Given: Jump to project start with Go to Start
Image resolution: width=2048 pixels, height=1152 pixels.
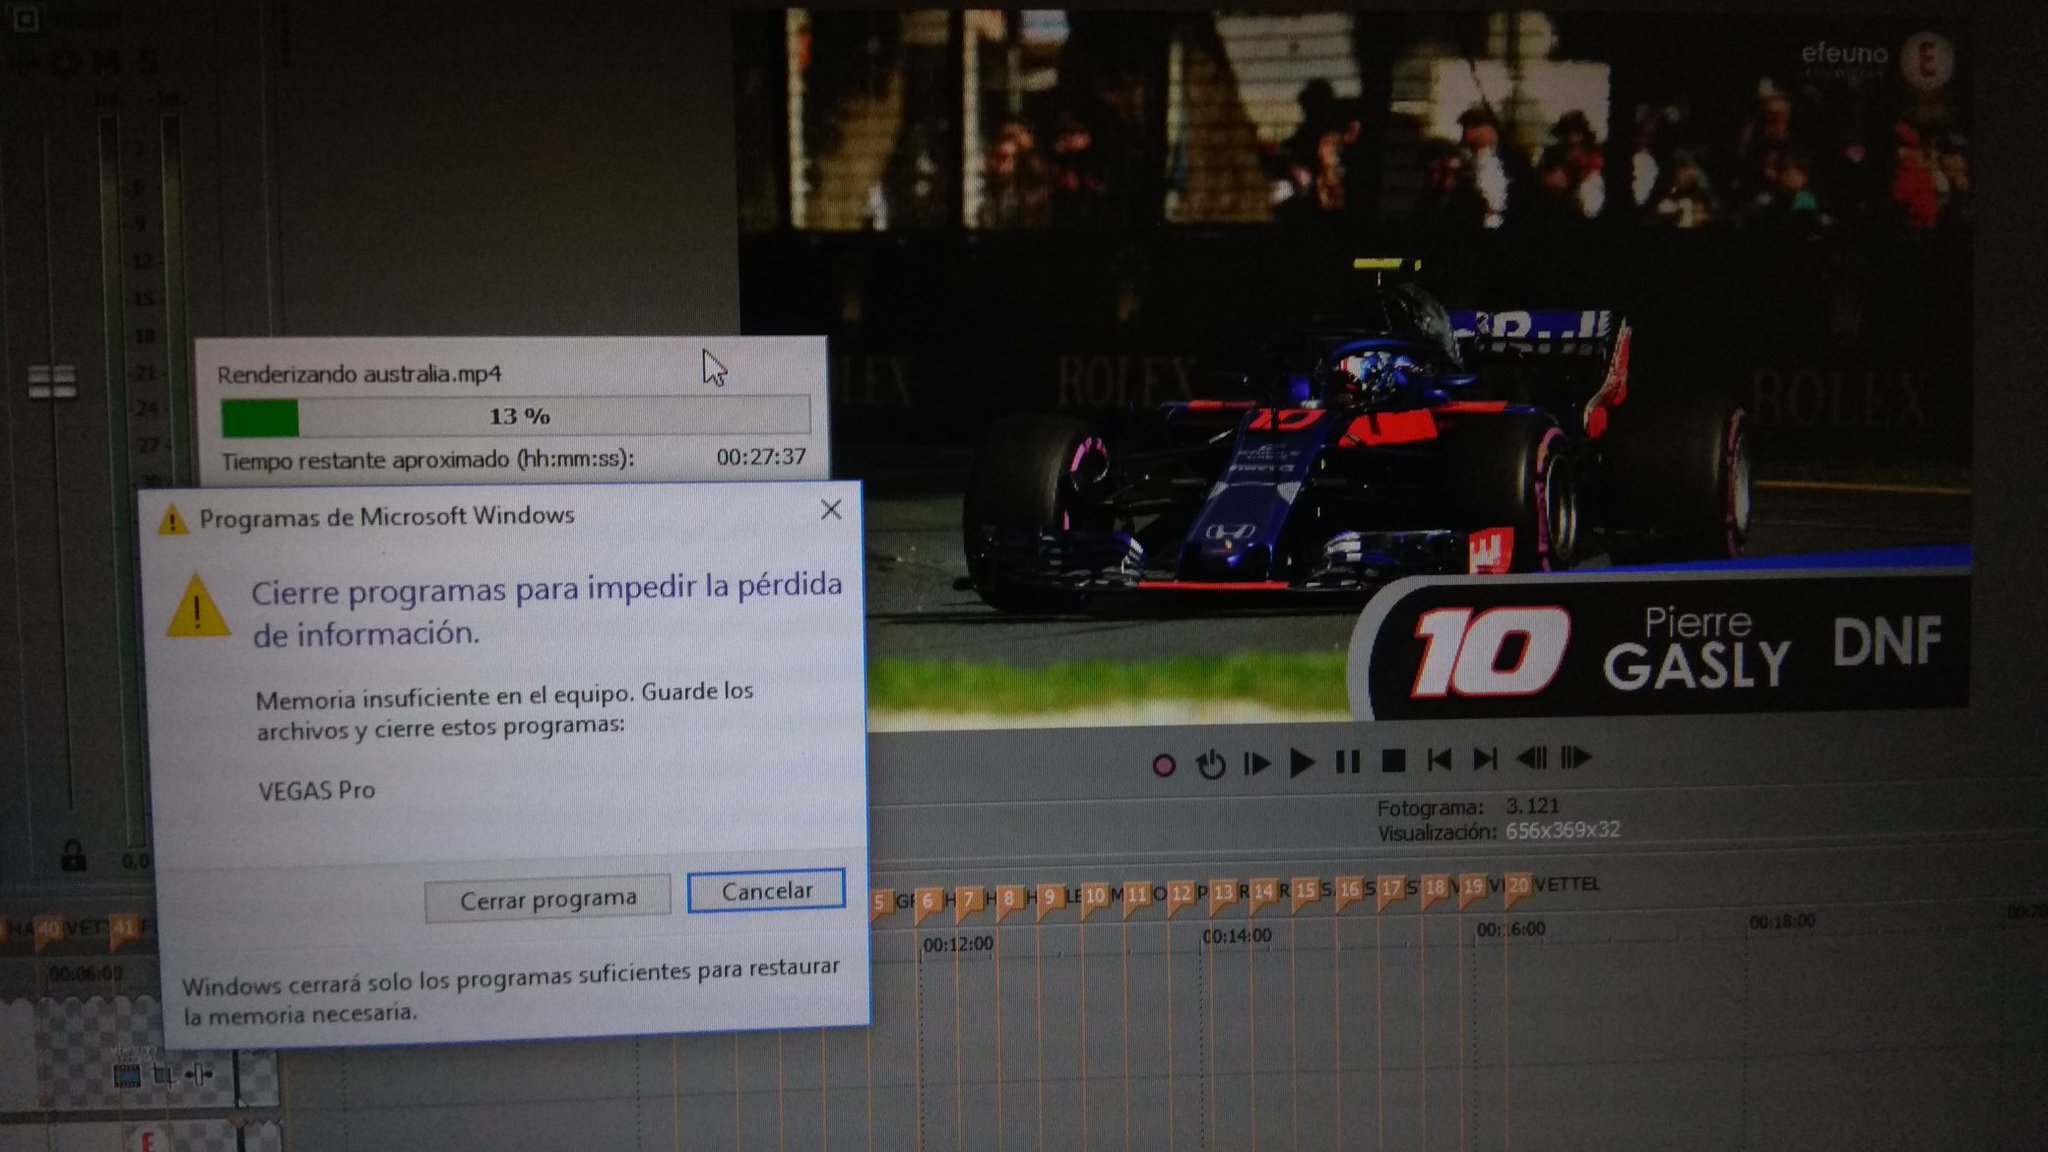Looking at the screenshot, I should pyautogui.click(x=1439, y=760).
